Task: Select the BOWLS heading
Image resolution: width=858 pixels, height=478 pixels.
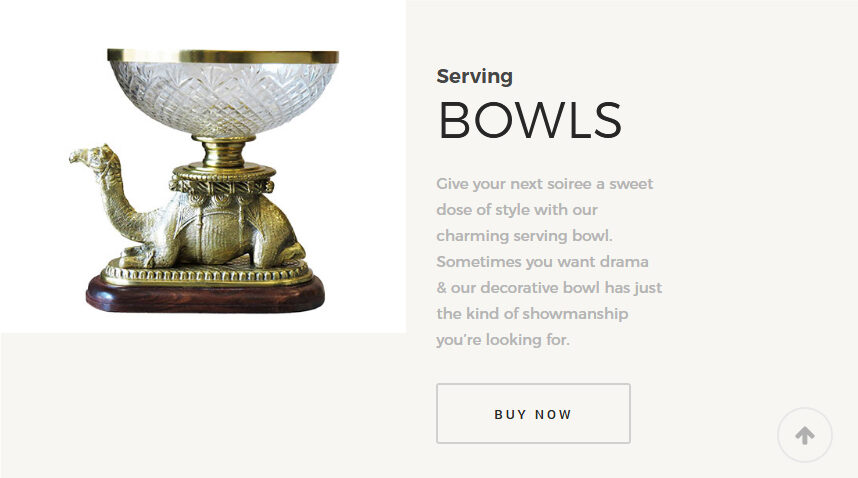Action: tap(530, 121)
